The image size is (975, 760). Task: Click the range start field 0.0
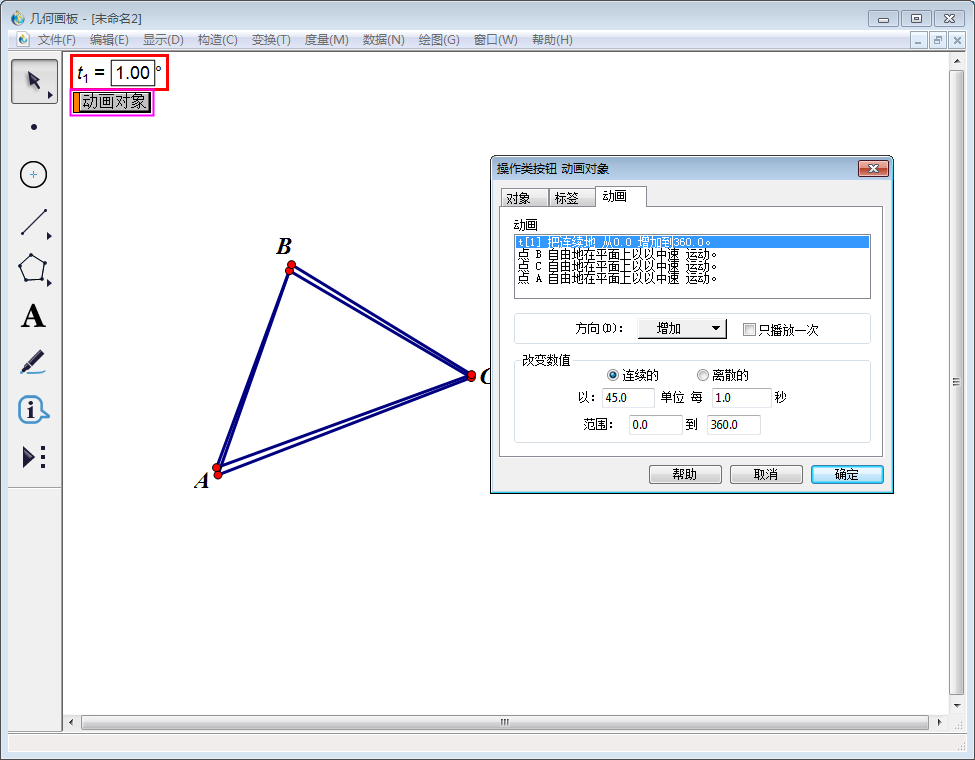pyautogui.click(x=655, y=425)
